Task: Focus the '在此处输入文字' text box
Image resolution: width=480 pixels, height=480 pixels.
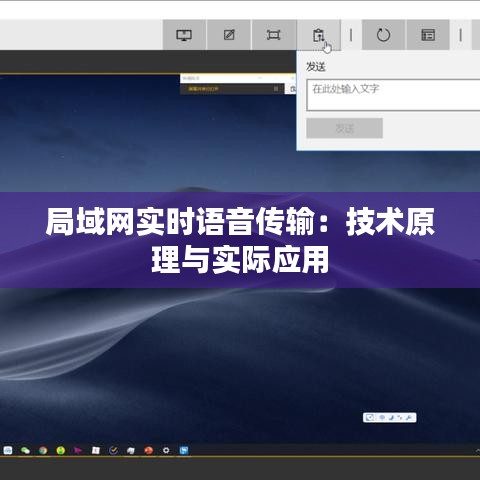Action: pos(393,95)
